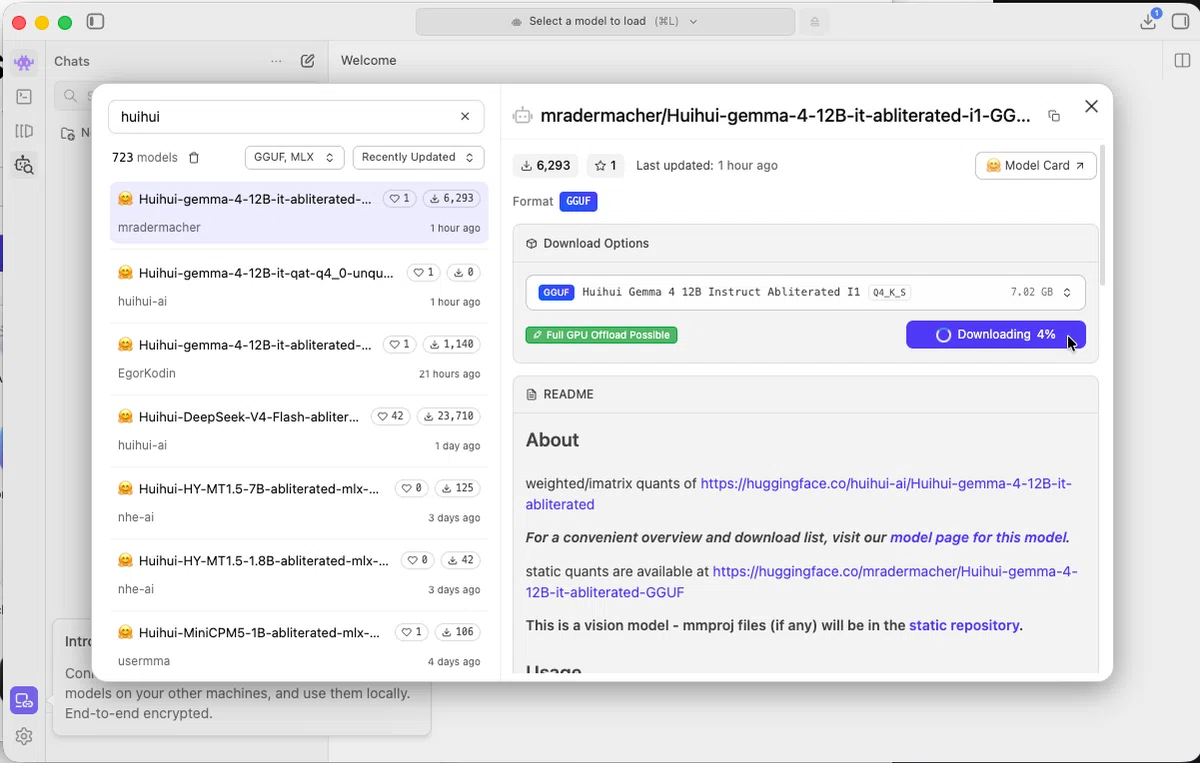This screenshot has width=1200, height=763.
Task: Open the Select a model to load dropdown
Action: click(x=605, y=21)
